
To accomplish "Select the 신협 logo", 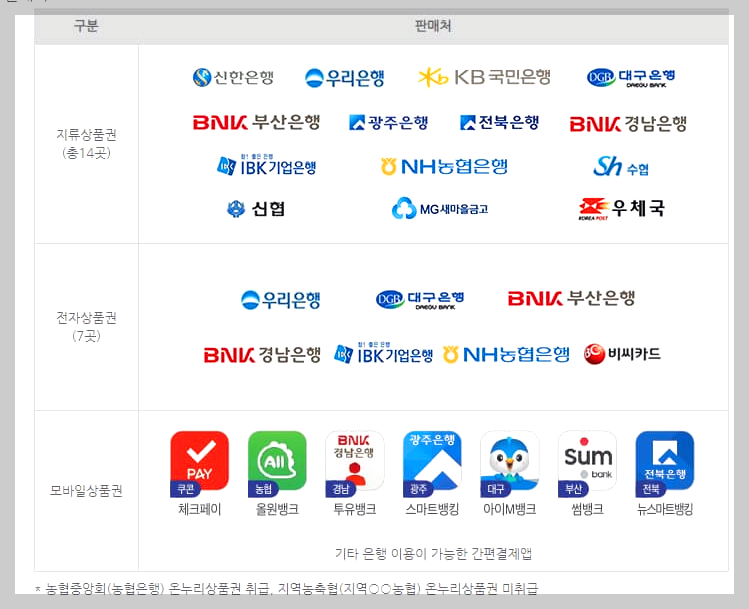I will tap(256, 209).
